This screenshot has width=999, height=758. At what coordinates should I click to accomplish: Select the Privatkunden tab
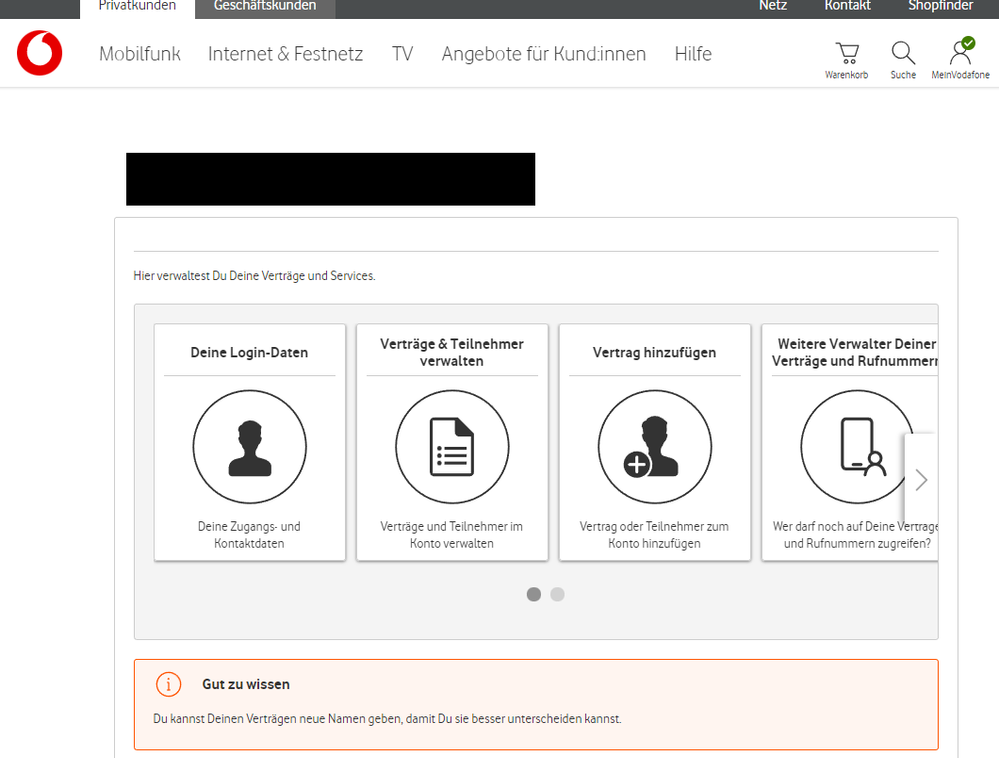pyautogui.click(x=137, y=6)
